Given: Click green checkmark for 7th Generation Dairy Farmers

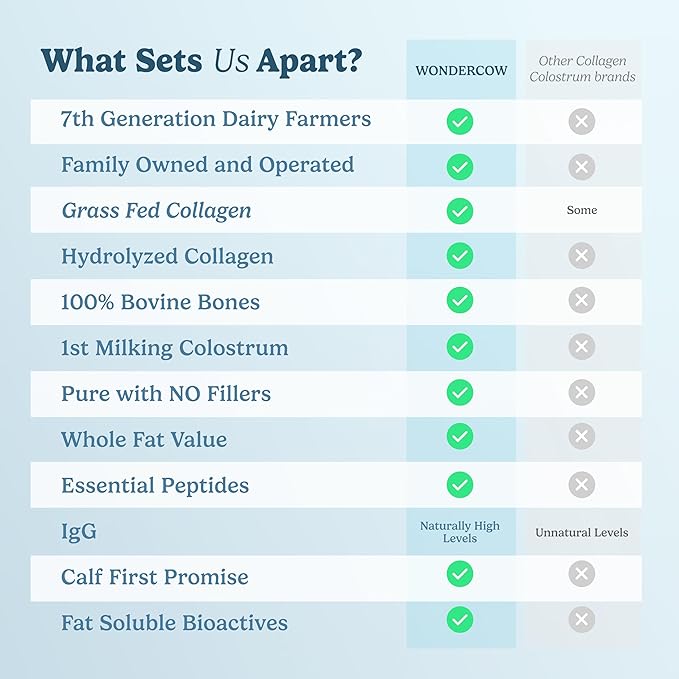Looking at the screenshot, I should [x=460, y=121].
